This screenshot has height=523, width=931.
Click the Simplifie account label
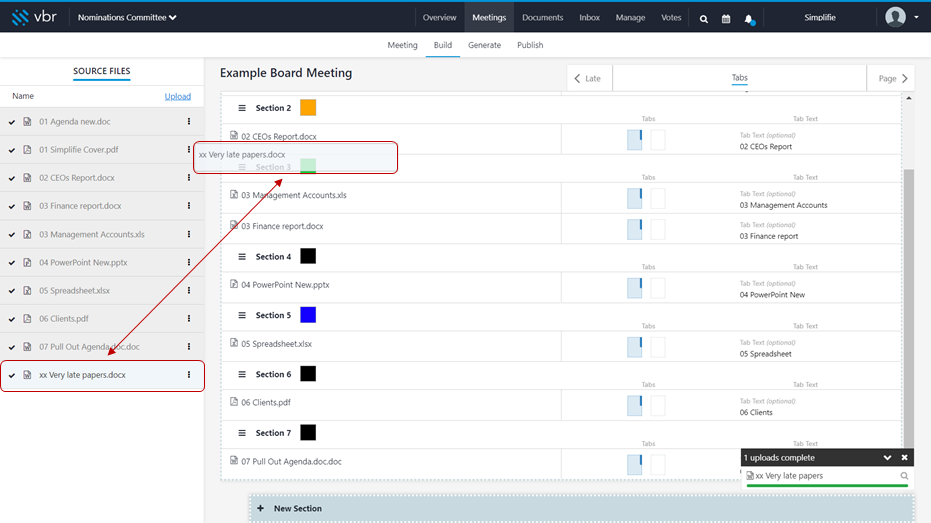(x=819, y=17)
